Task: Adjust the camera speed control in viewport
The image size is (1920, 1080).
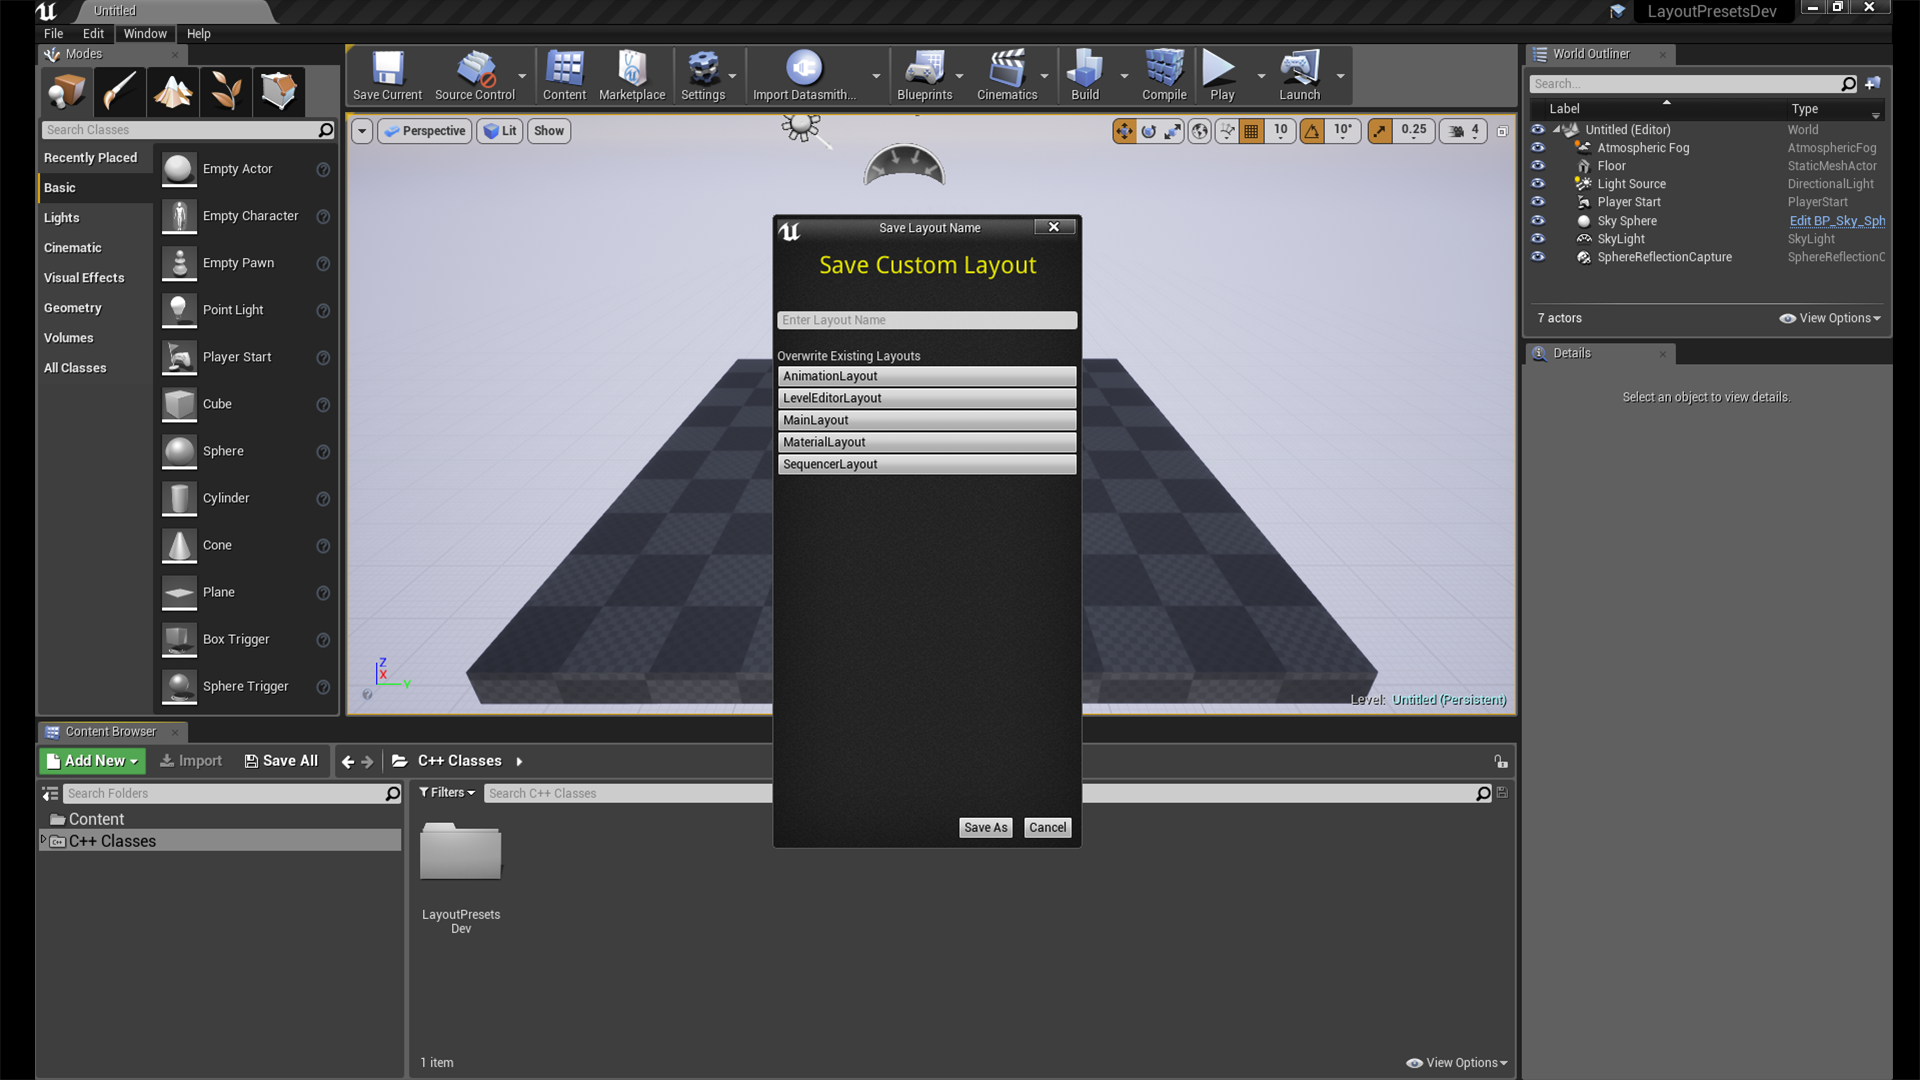Action: point(1462,131)
